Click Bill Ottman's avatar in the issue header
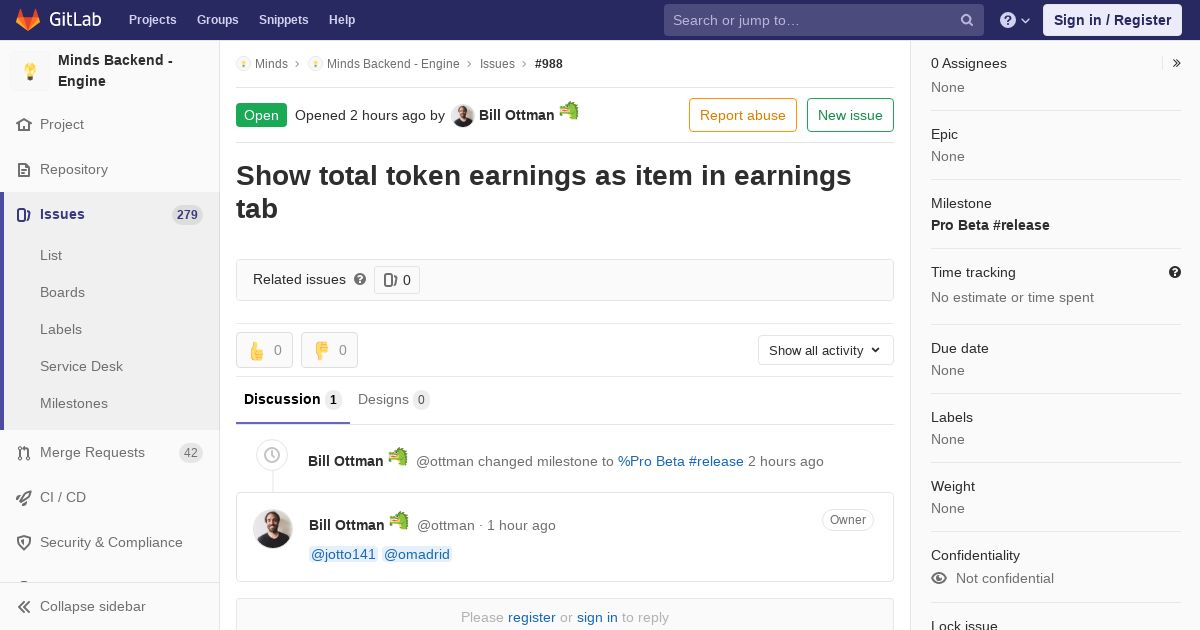 point(462,115)
